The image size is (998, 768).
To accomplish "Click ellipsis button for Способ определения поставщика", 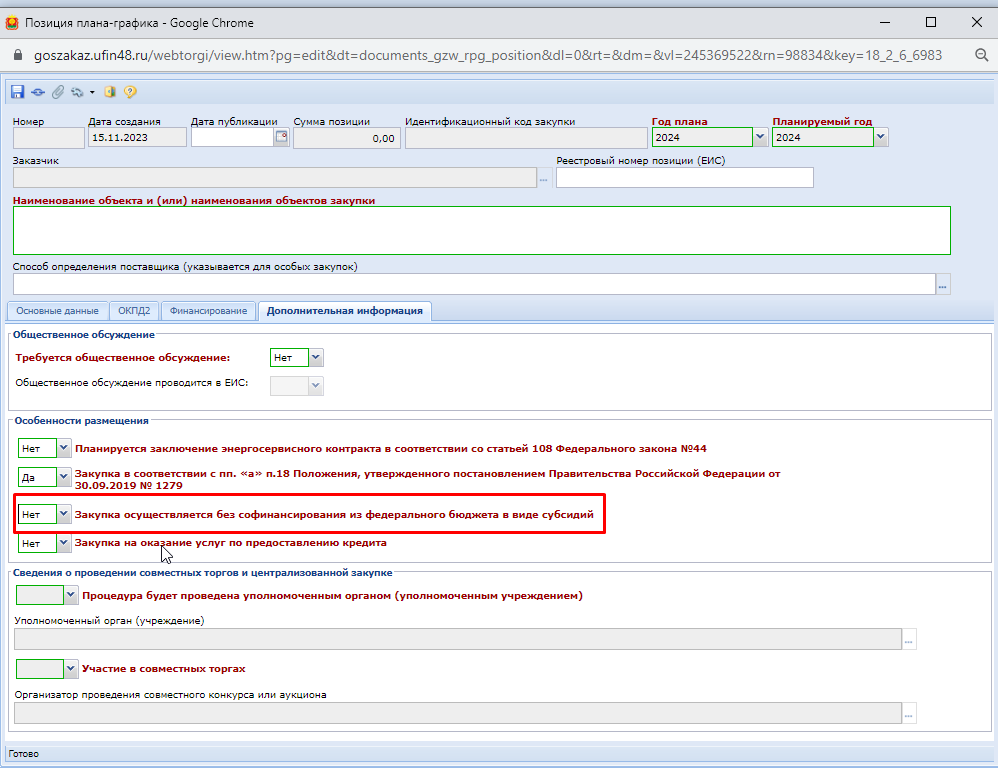I will coord(942,285).
